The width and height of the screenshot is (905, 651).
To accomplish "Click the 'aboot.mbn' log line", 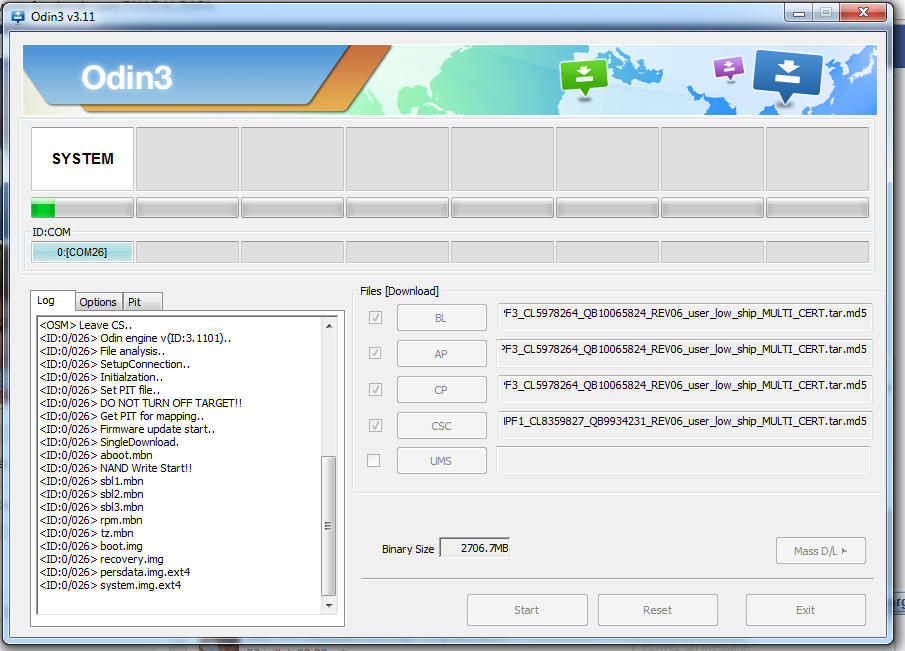I will click(96, 455).
